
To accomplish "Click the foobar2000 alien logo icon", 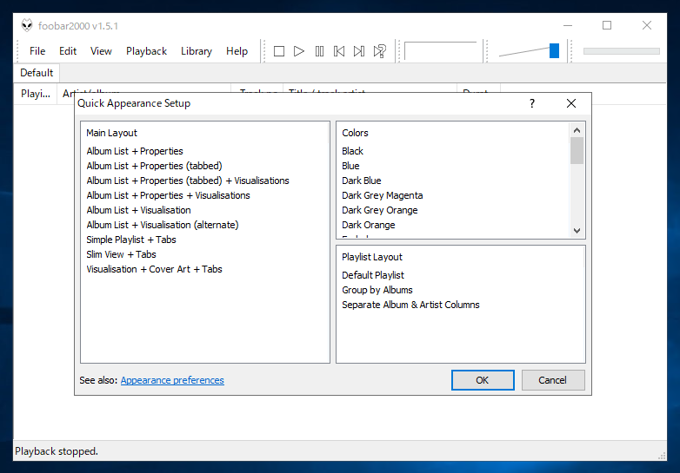I will [x=27, y=26].
